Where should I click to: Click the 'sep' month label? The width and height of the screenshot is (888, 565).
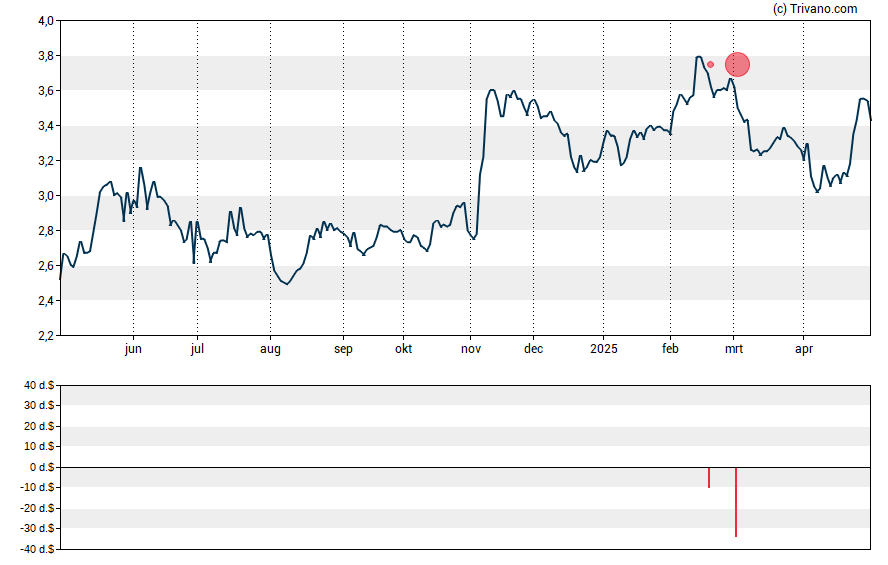click(x=343, y=349)
